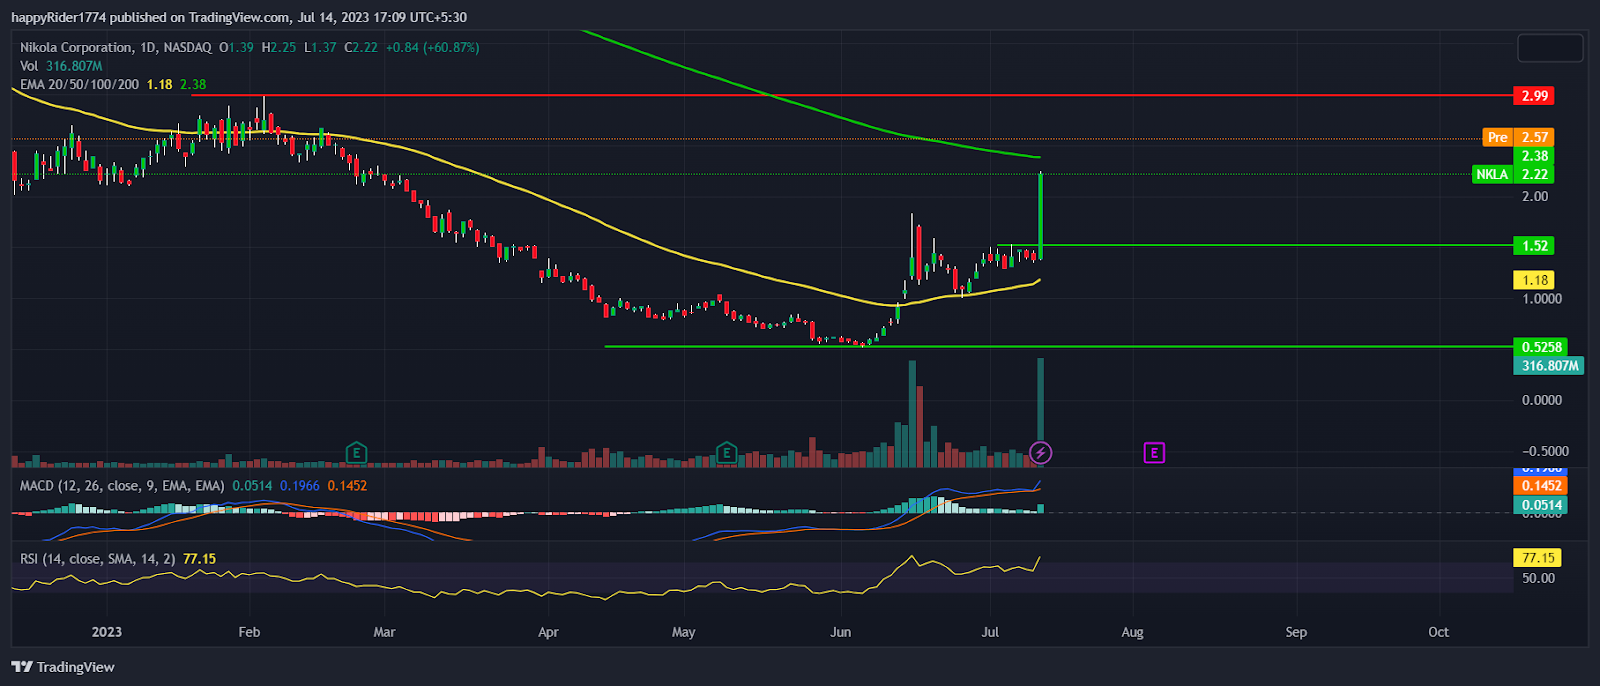Click the 316.807M volume label on the axis
The width and height of the screenshot is (1600, 686).
point(1549,366)
